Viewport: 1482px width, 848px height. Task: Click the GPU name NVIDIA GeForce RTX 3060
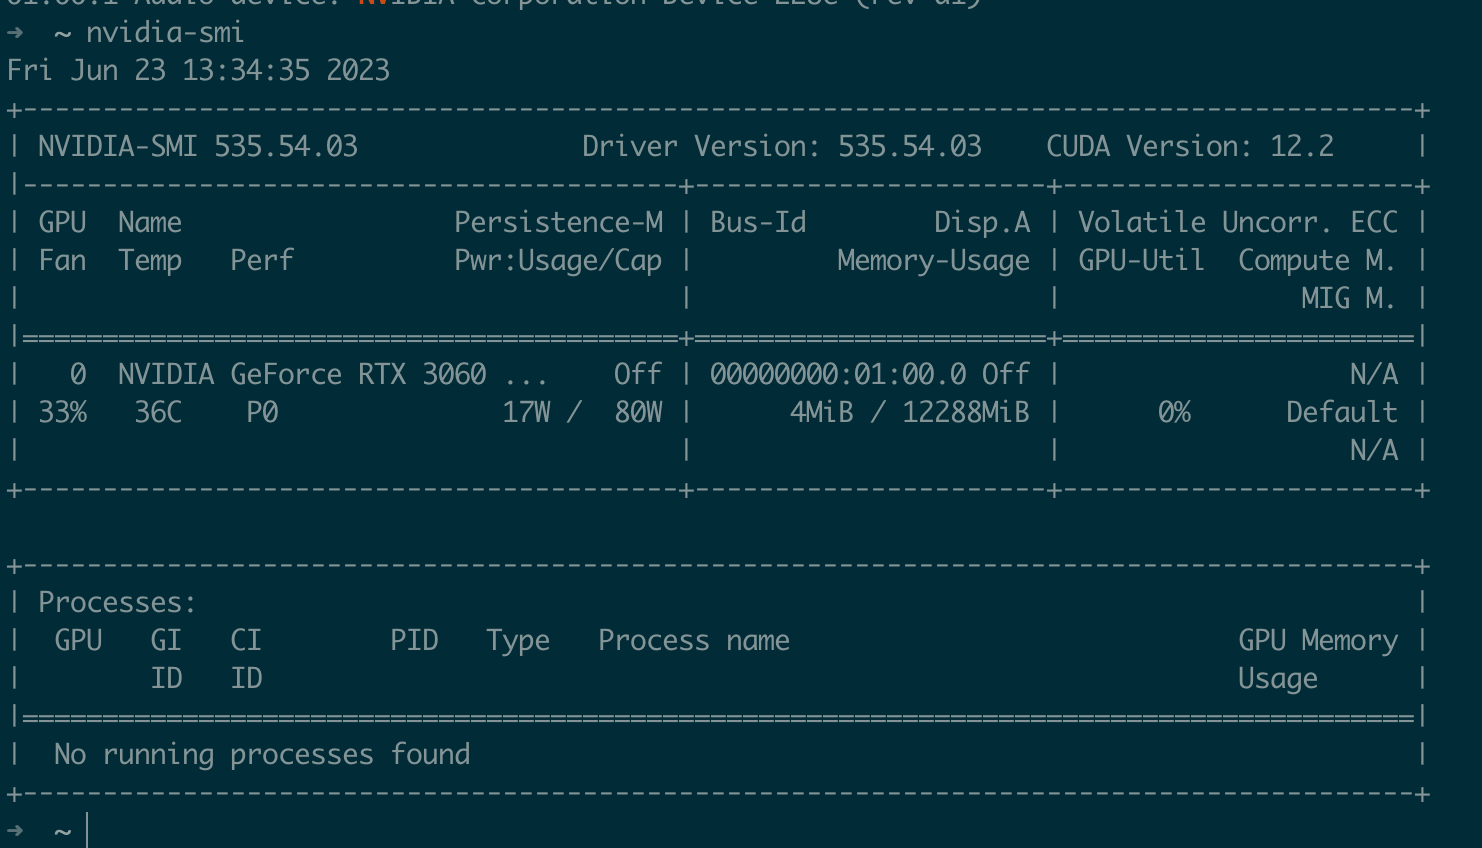click(x=302, y=375)
